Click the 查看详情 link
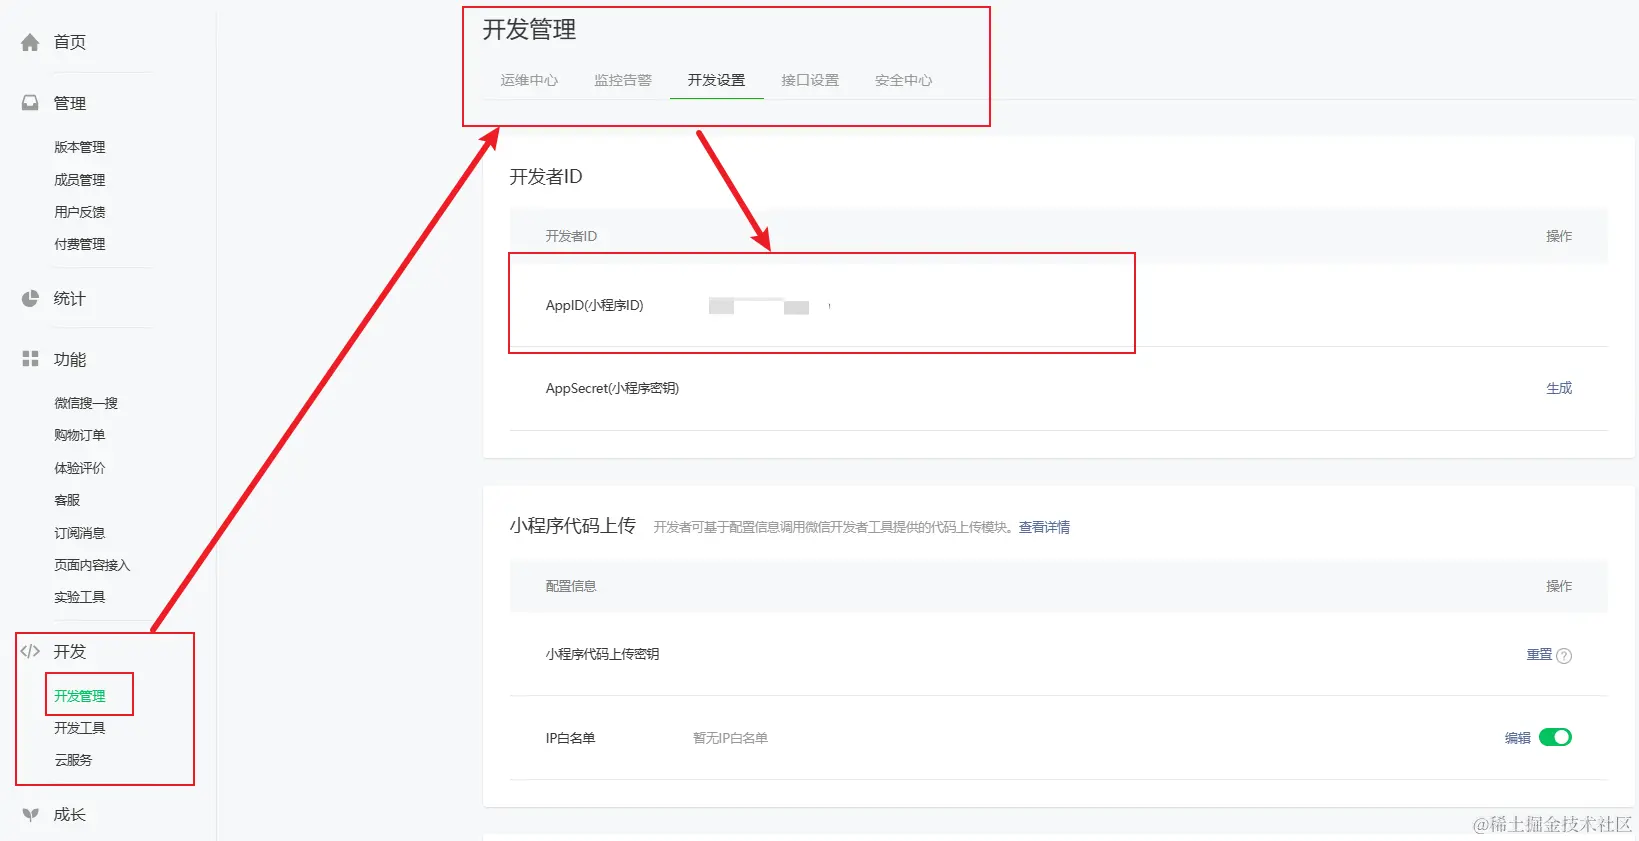1639x841 pixels. coord(1044,527)
